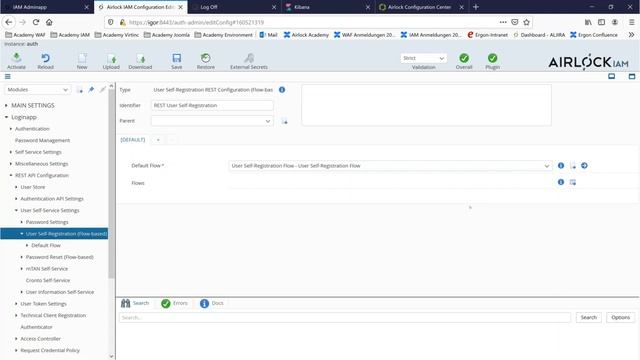Viewport: 640px width, 360px height.
Task: Select REST API Configuration tree item
Action: pyautogui.click(x=42, y=176)
